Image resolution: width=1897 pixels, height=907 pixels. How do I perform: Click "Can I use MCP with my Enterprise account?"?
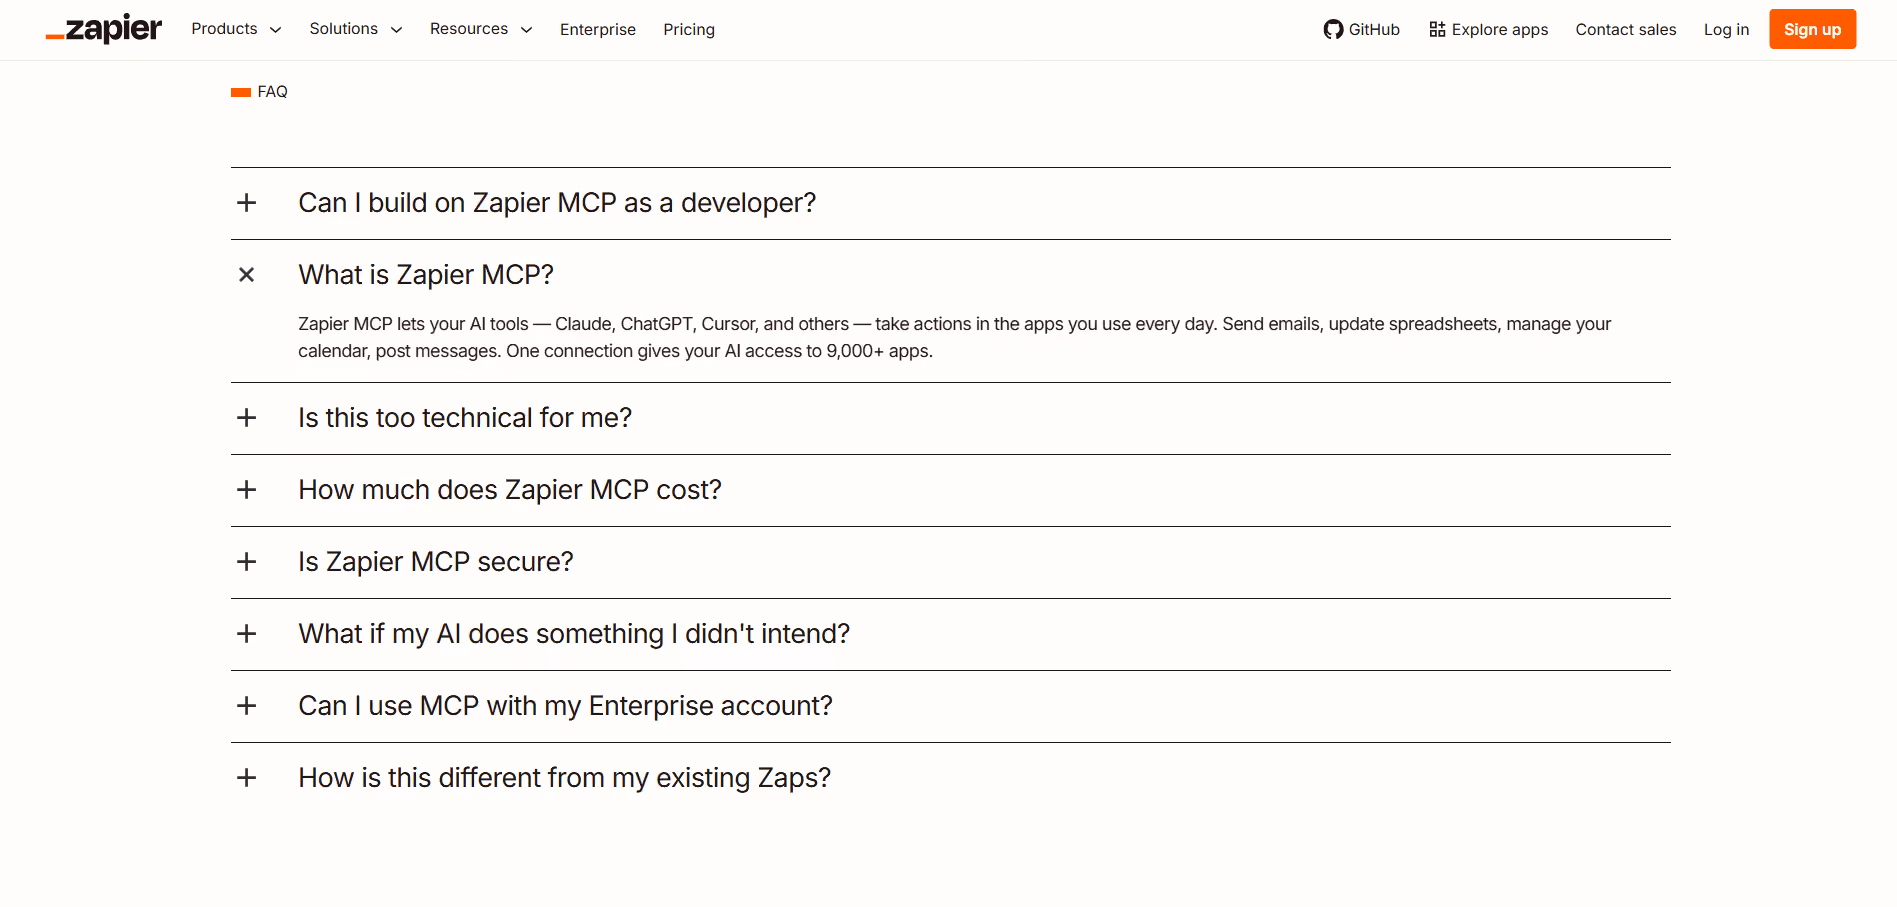pyautogui.click(x=565, y=706)
